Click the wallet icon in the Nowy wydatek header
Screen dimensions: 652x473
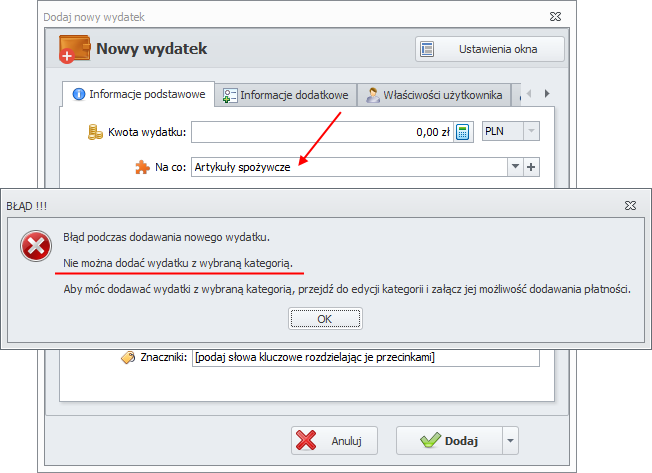tap(75, 49)
